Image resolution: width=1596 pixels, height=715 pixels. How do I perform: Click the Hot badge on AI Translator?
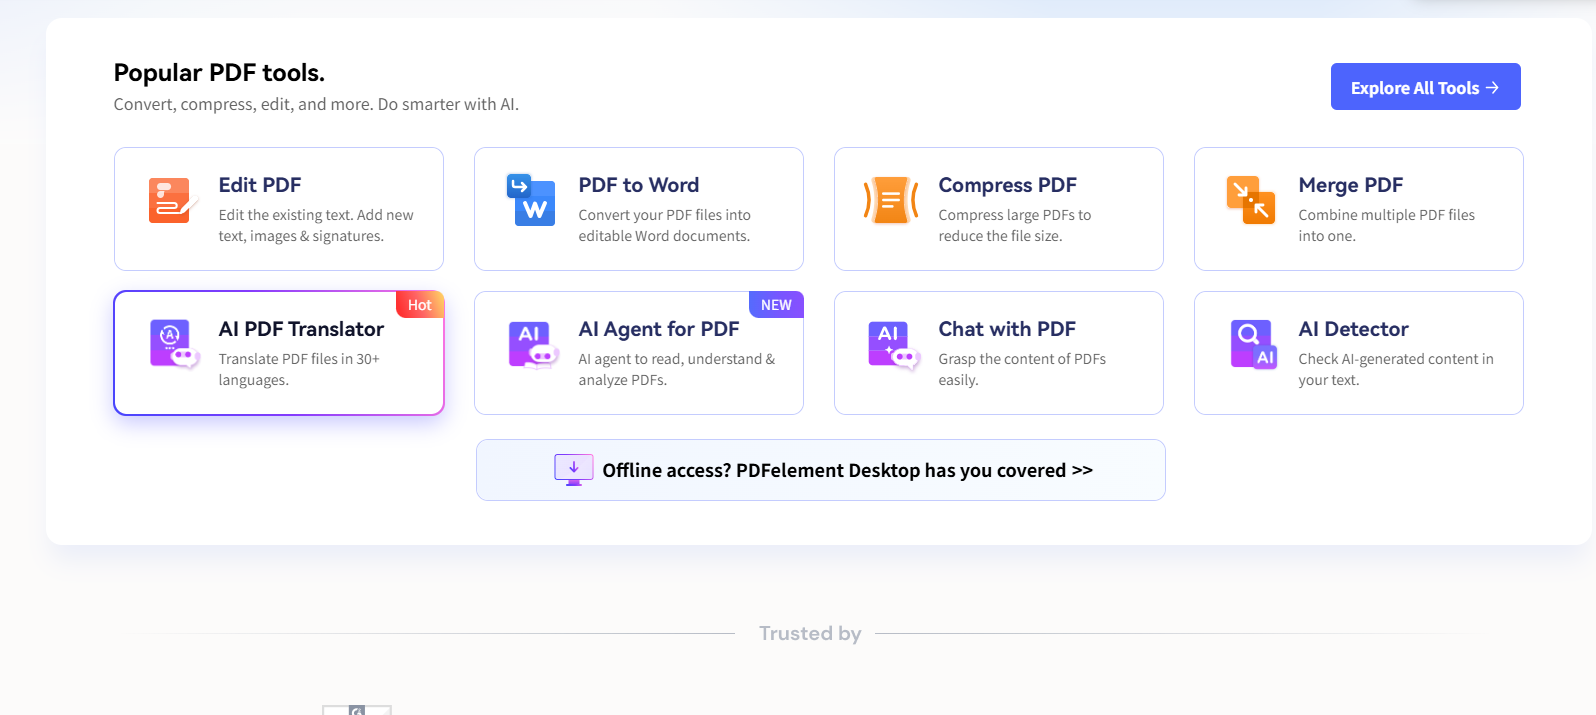[x=420, y=305]
